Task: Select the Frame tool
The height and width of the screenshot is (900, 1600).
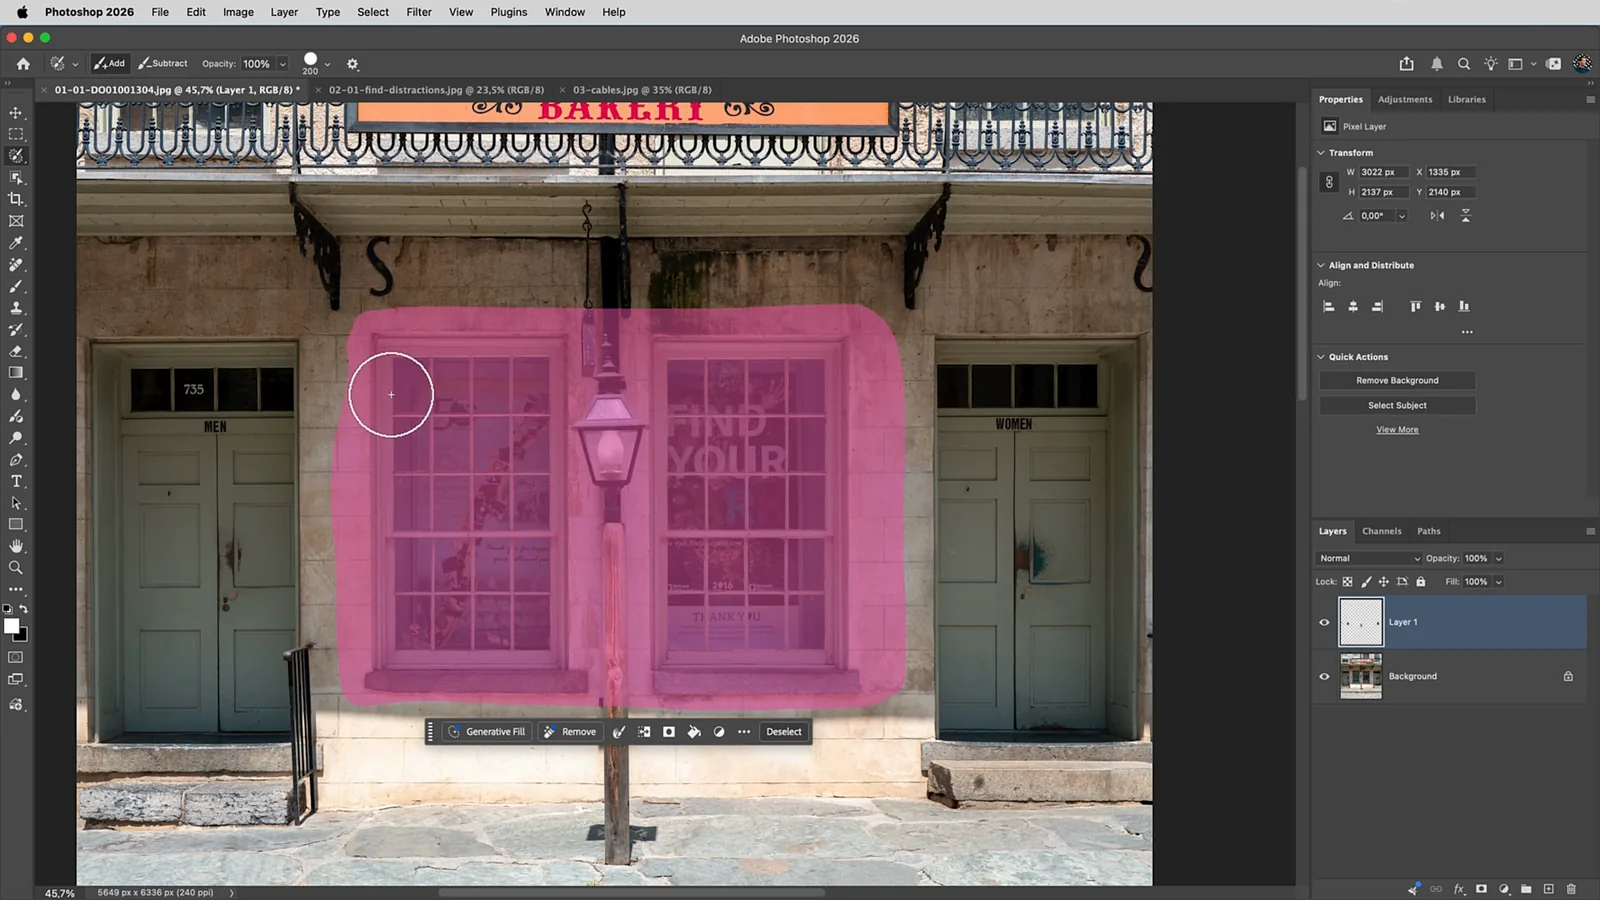Action: (x=16, y=221)
